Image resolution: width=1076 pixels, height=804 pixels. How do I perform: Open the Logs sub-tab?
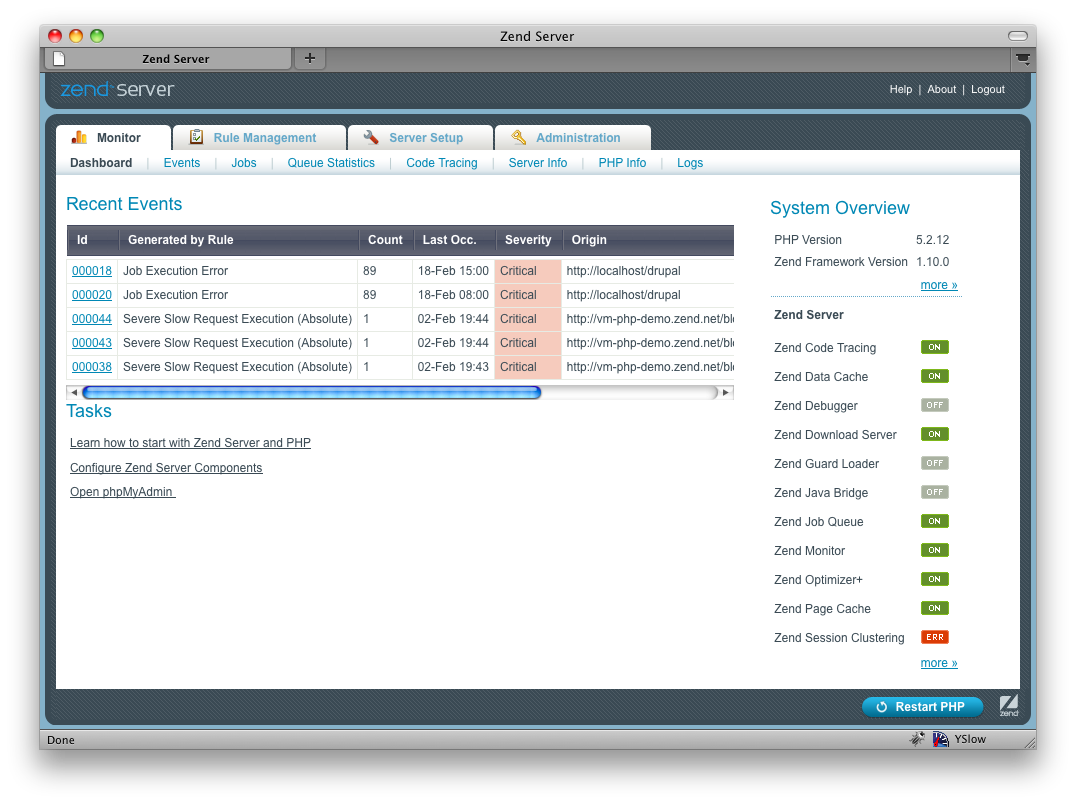(x=690, y=163)
